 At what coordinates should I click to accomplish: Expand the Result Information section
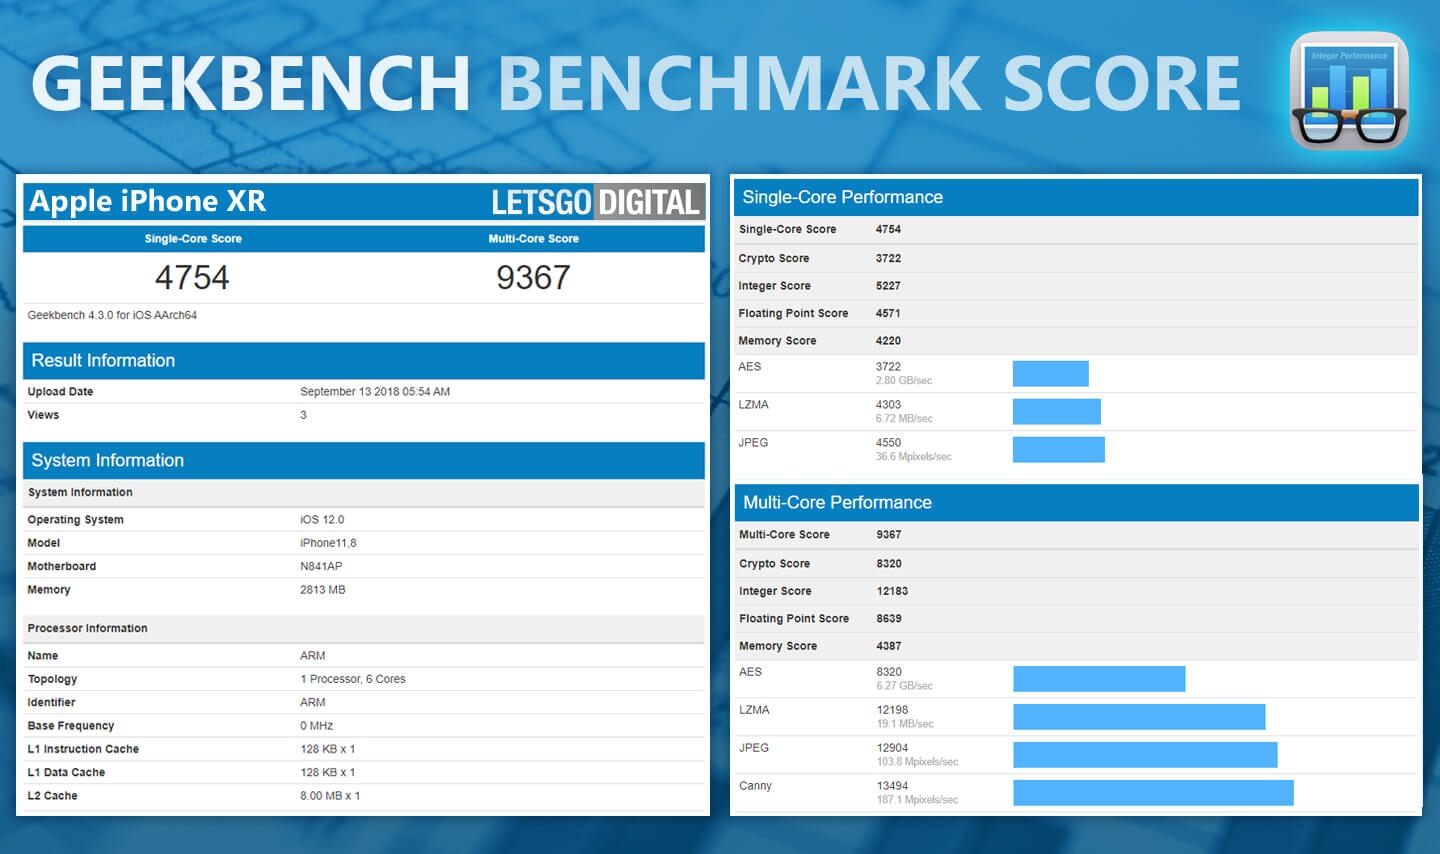pos(102,360)
